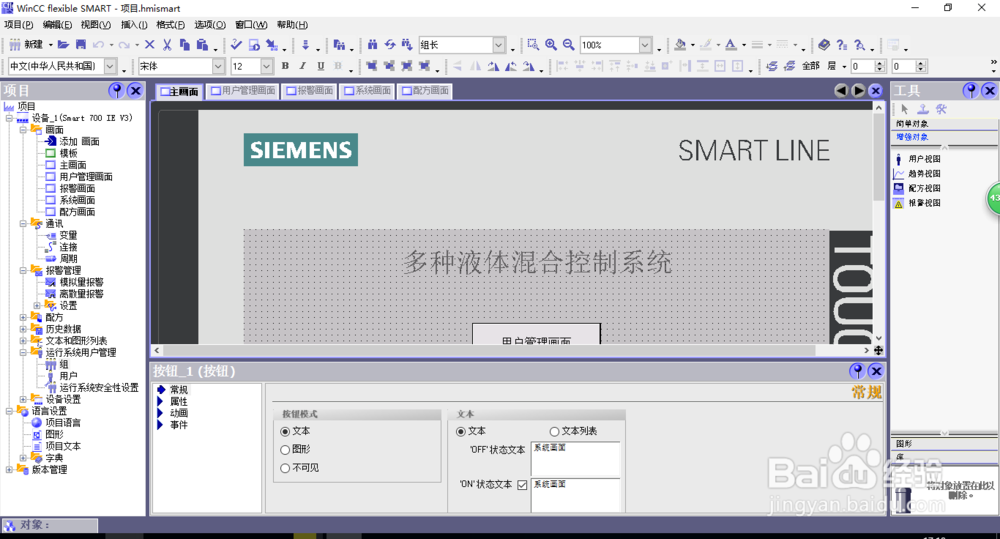Image resolution: width=1000 pixels, height=539 pixels.
Task: Start runtime simulator icon in the toolbar
Action: 254,45
